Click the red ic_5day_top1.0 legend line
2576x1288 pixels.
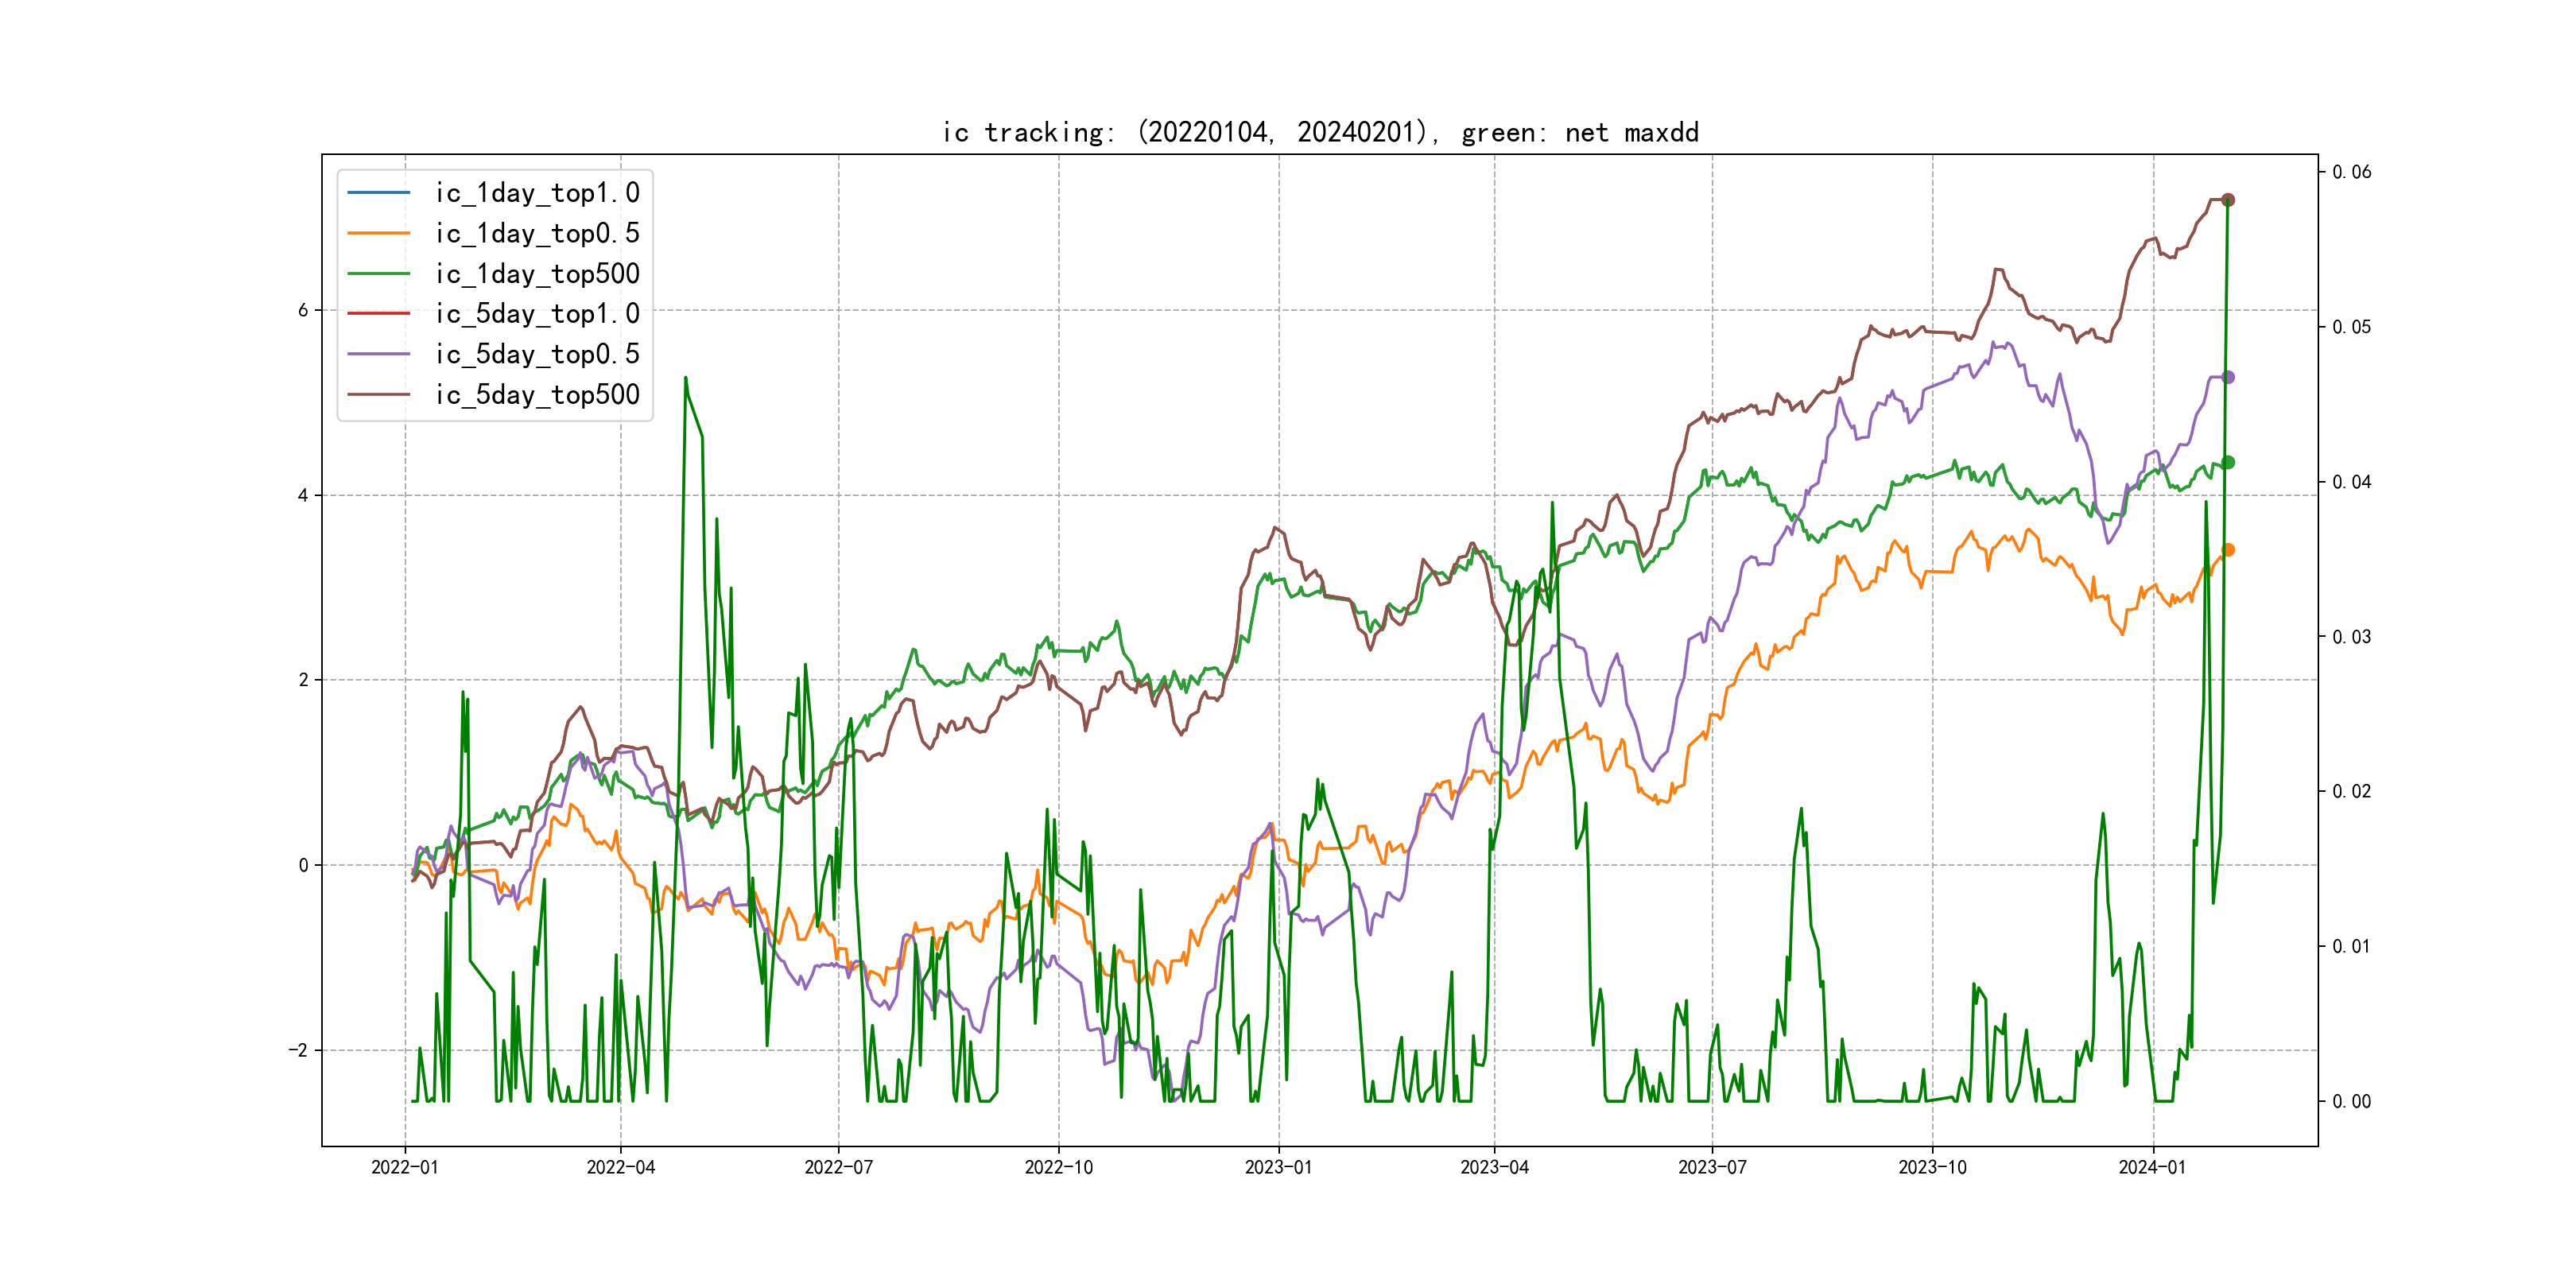pyautogui.click(x=378, y=313)
